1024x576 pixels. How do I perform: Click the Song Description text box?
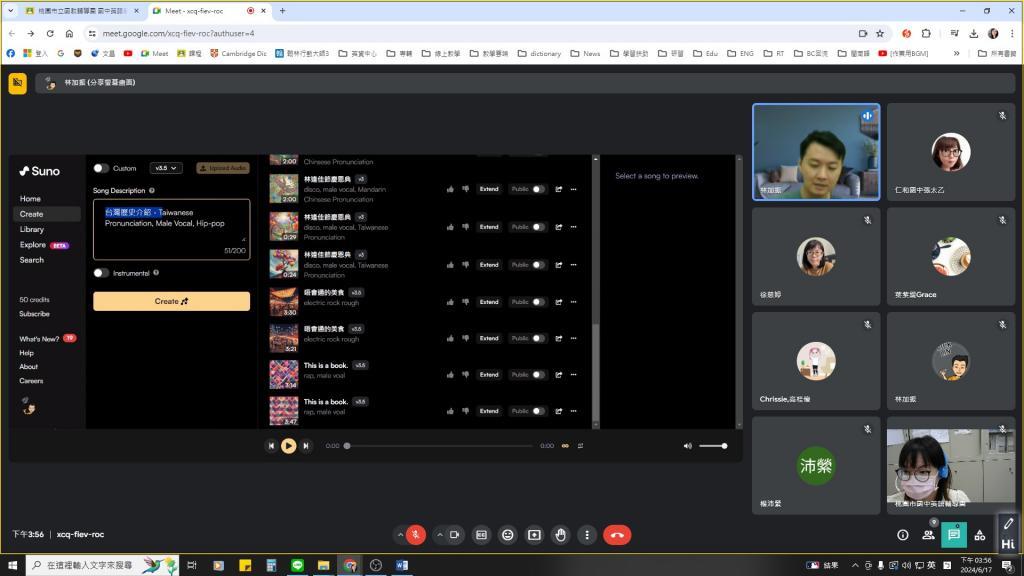point(171,230)
